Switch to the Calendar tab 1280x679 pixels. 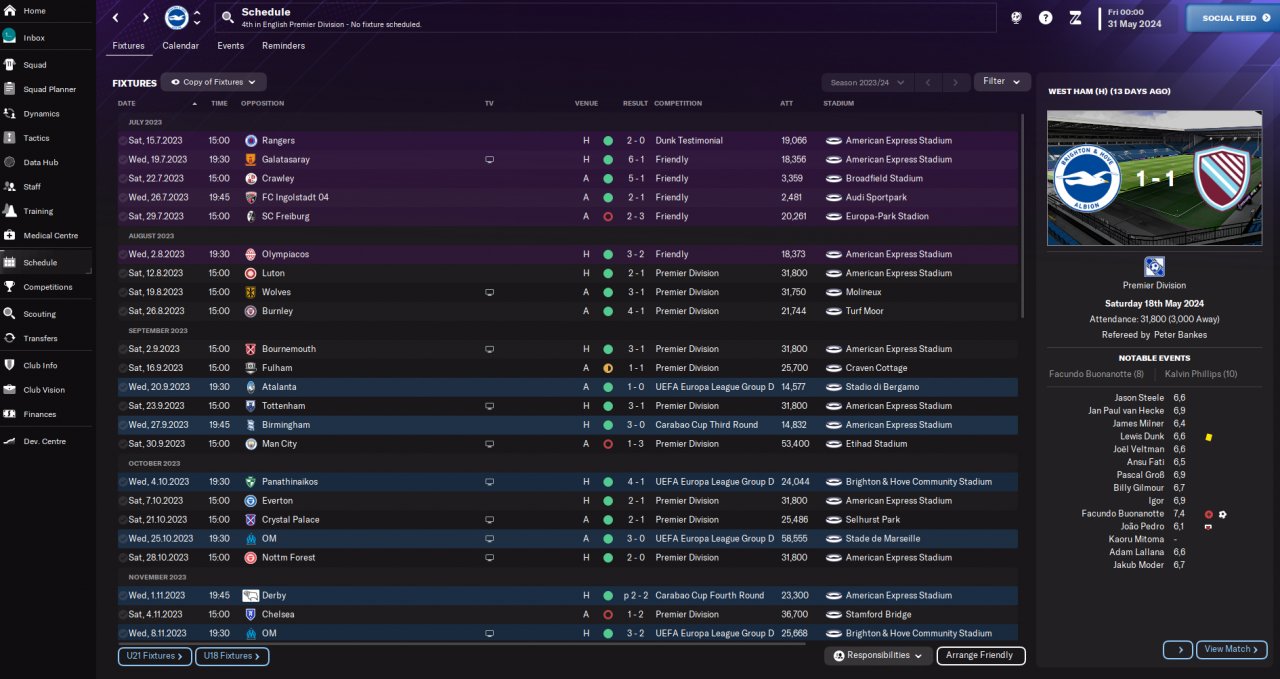(x=180, y=46)
